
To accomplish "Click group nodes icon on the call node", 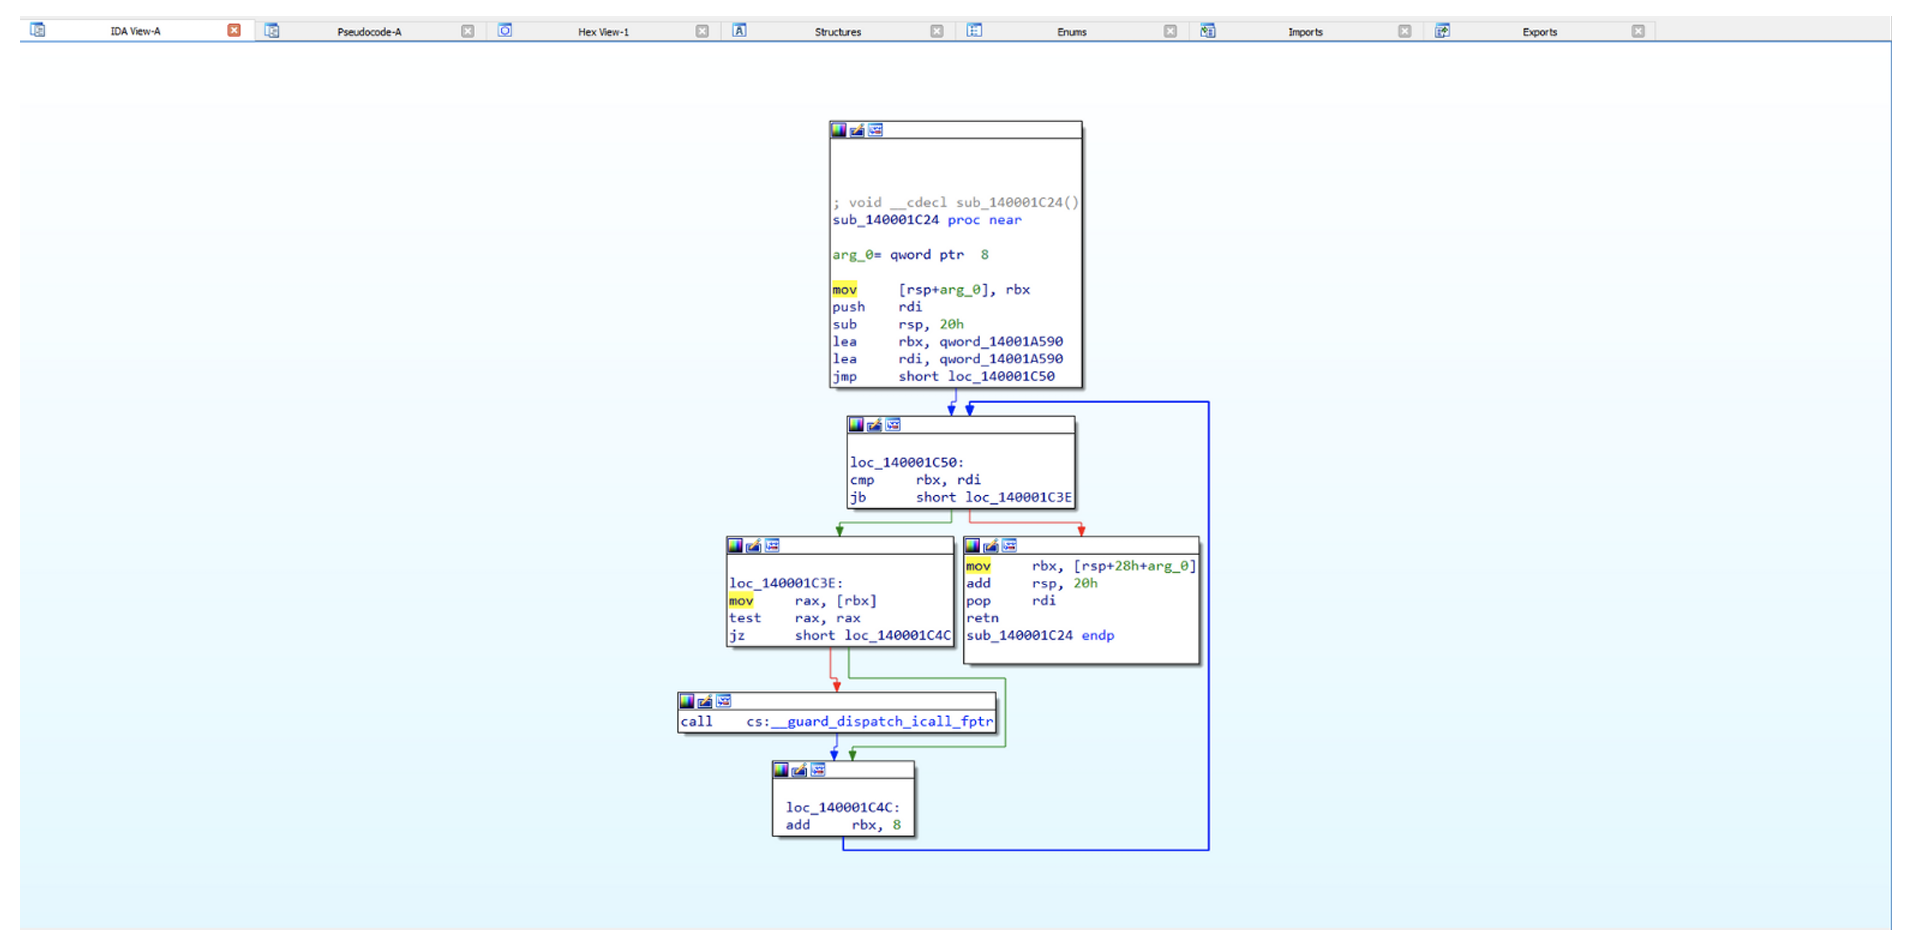I will (x=724, y=701).
